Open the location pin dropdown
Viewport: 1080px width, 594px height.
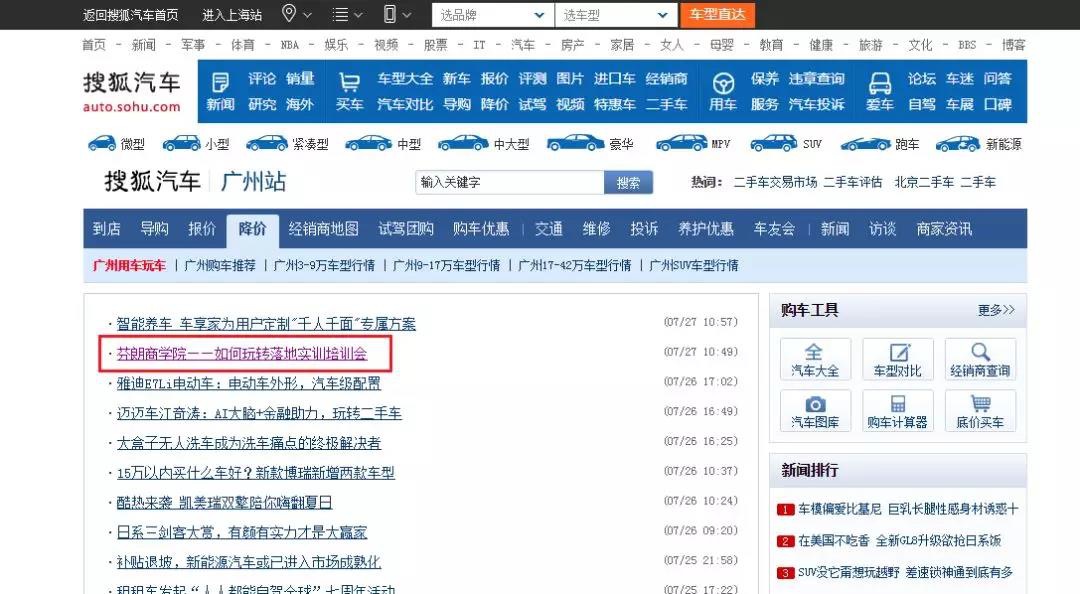tap(296, 14)
